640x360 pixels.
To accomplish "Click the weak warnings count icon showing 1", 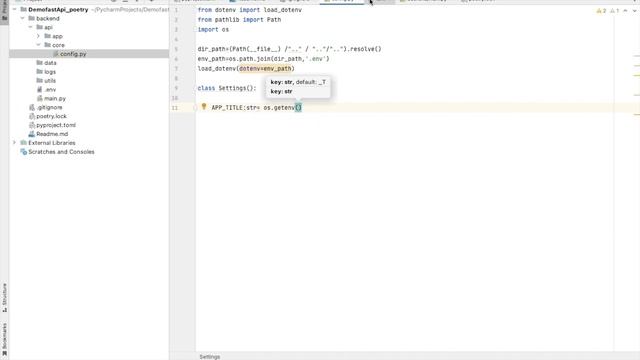I will click(614, 11).
